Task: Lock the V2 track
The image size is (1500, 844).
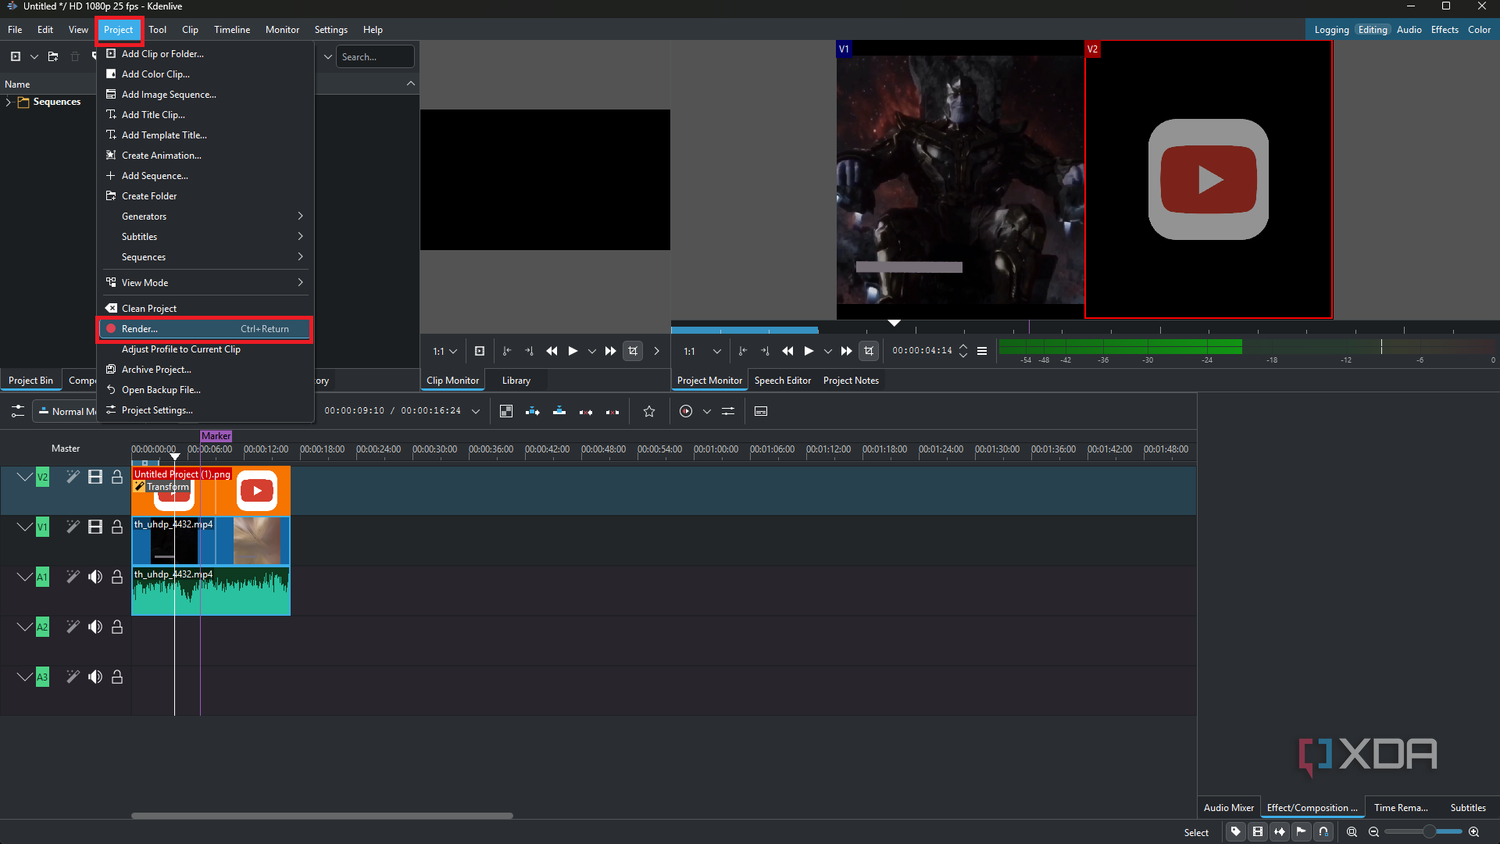Action: (117, 477)
